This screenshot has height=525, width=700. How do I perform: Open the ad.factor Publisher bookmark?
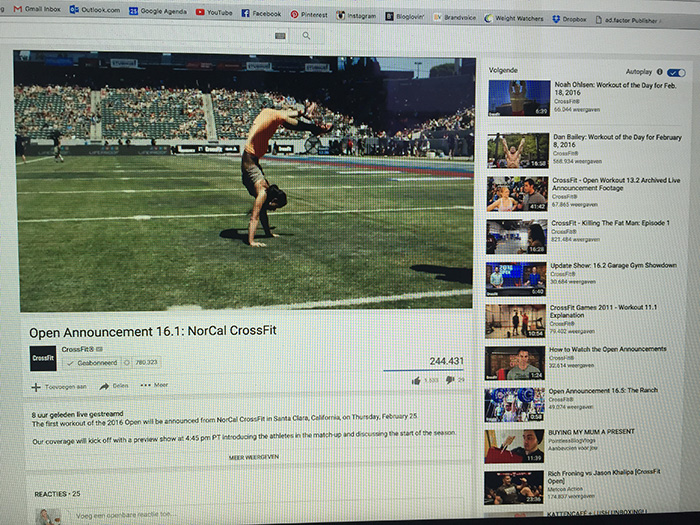click(x=628, y=20)
